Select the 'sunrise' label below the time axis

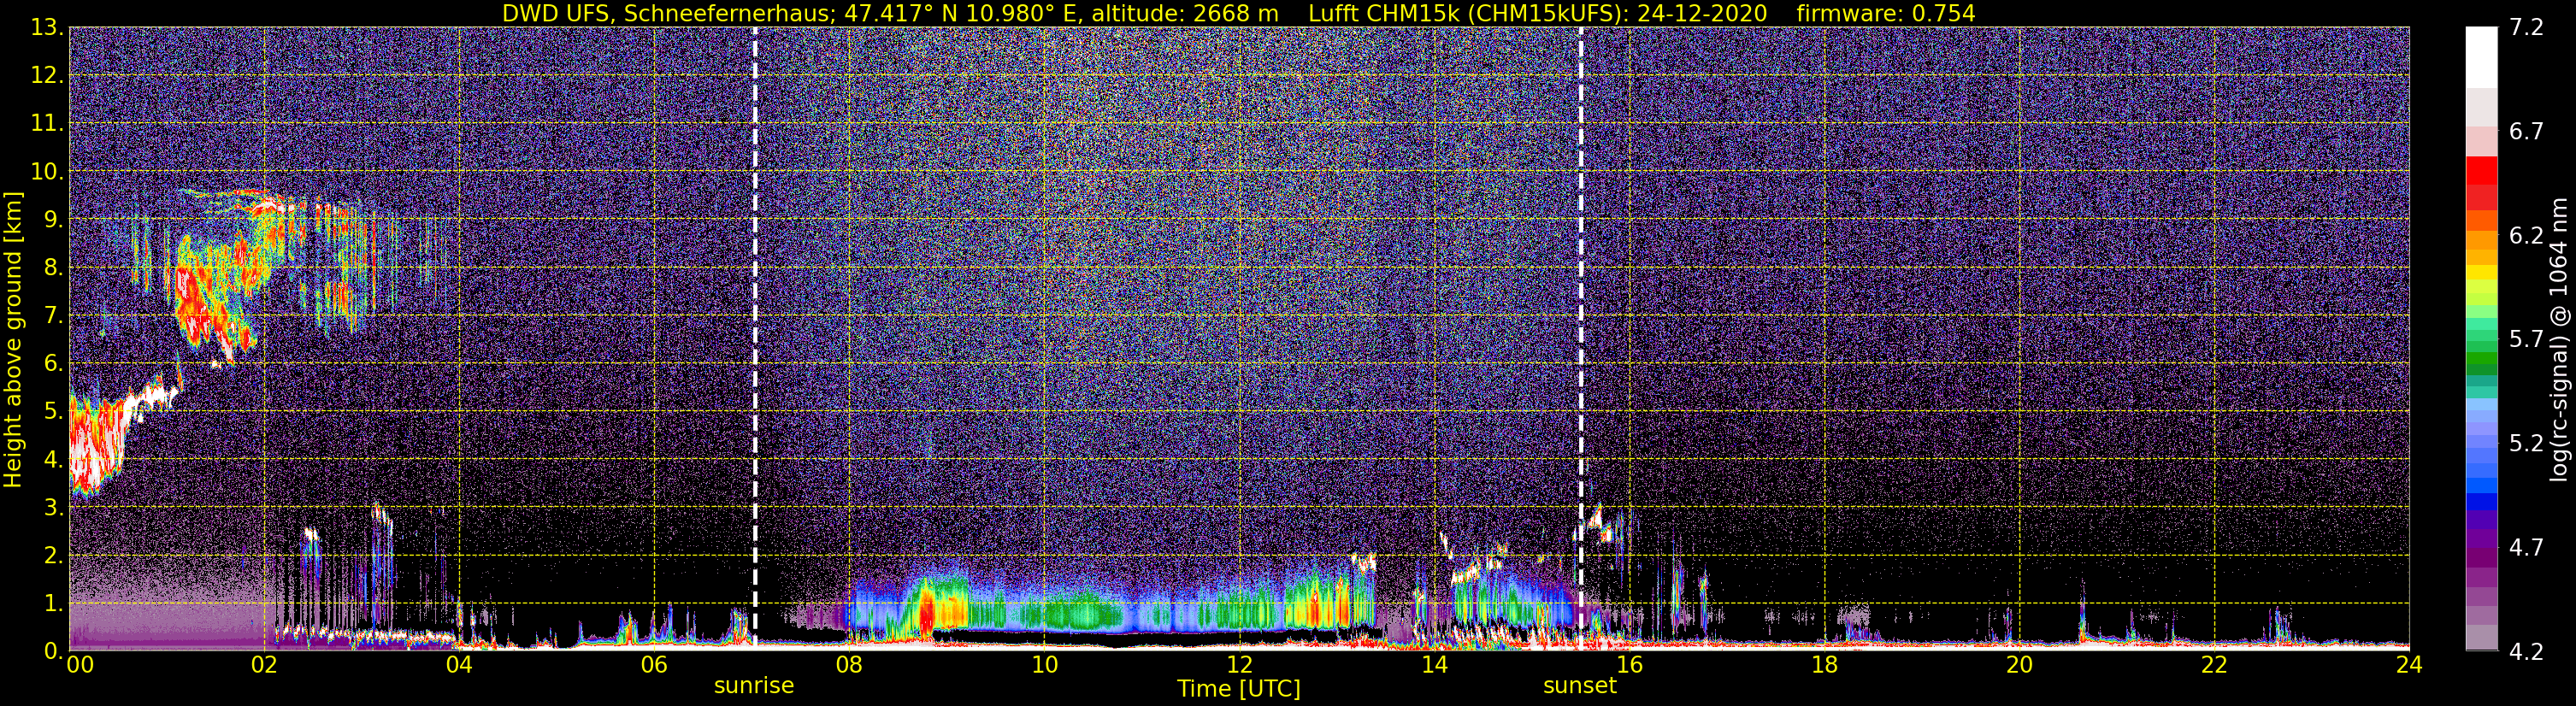(x=754, y=686)
